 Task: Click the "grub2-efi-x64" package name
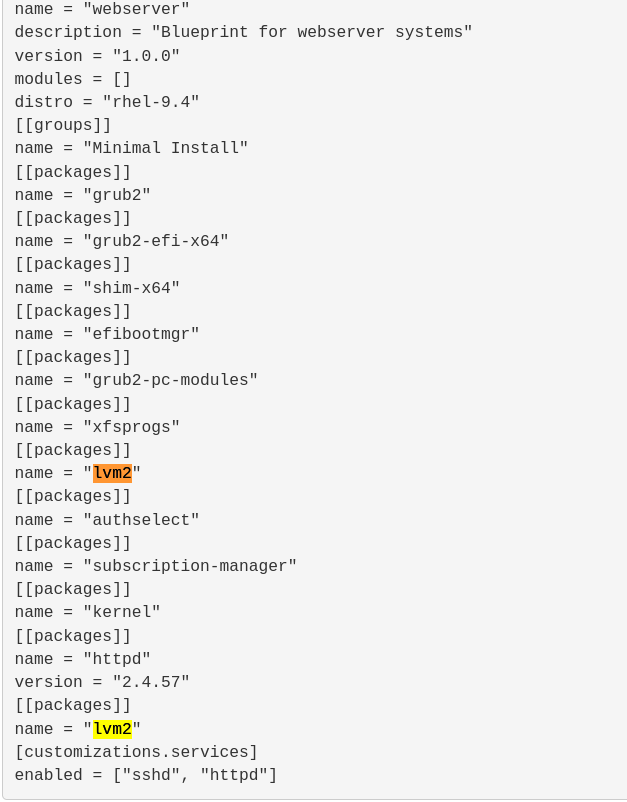156,241
